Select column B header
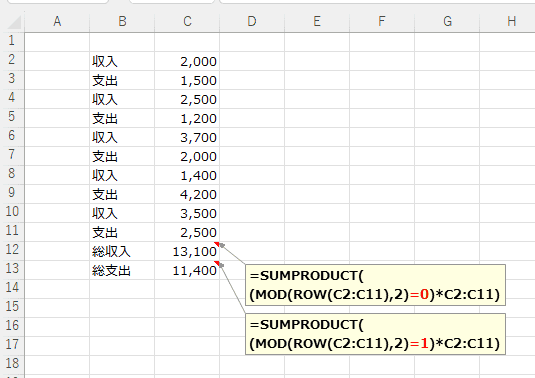This screenshot has height=378, width=535. pos(122,21)
